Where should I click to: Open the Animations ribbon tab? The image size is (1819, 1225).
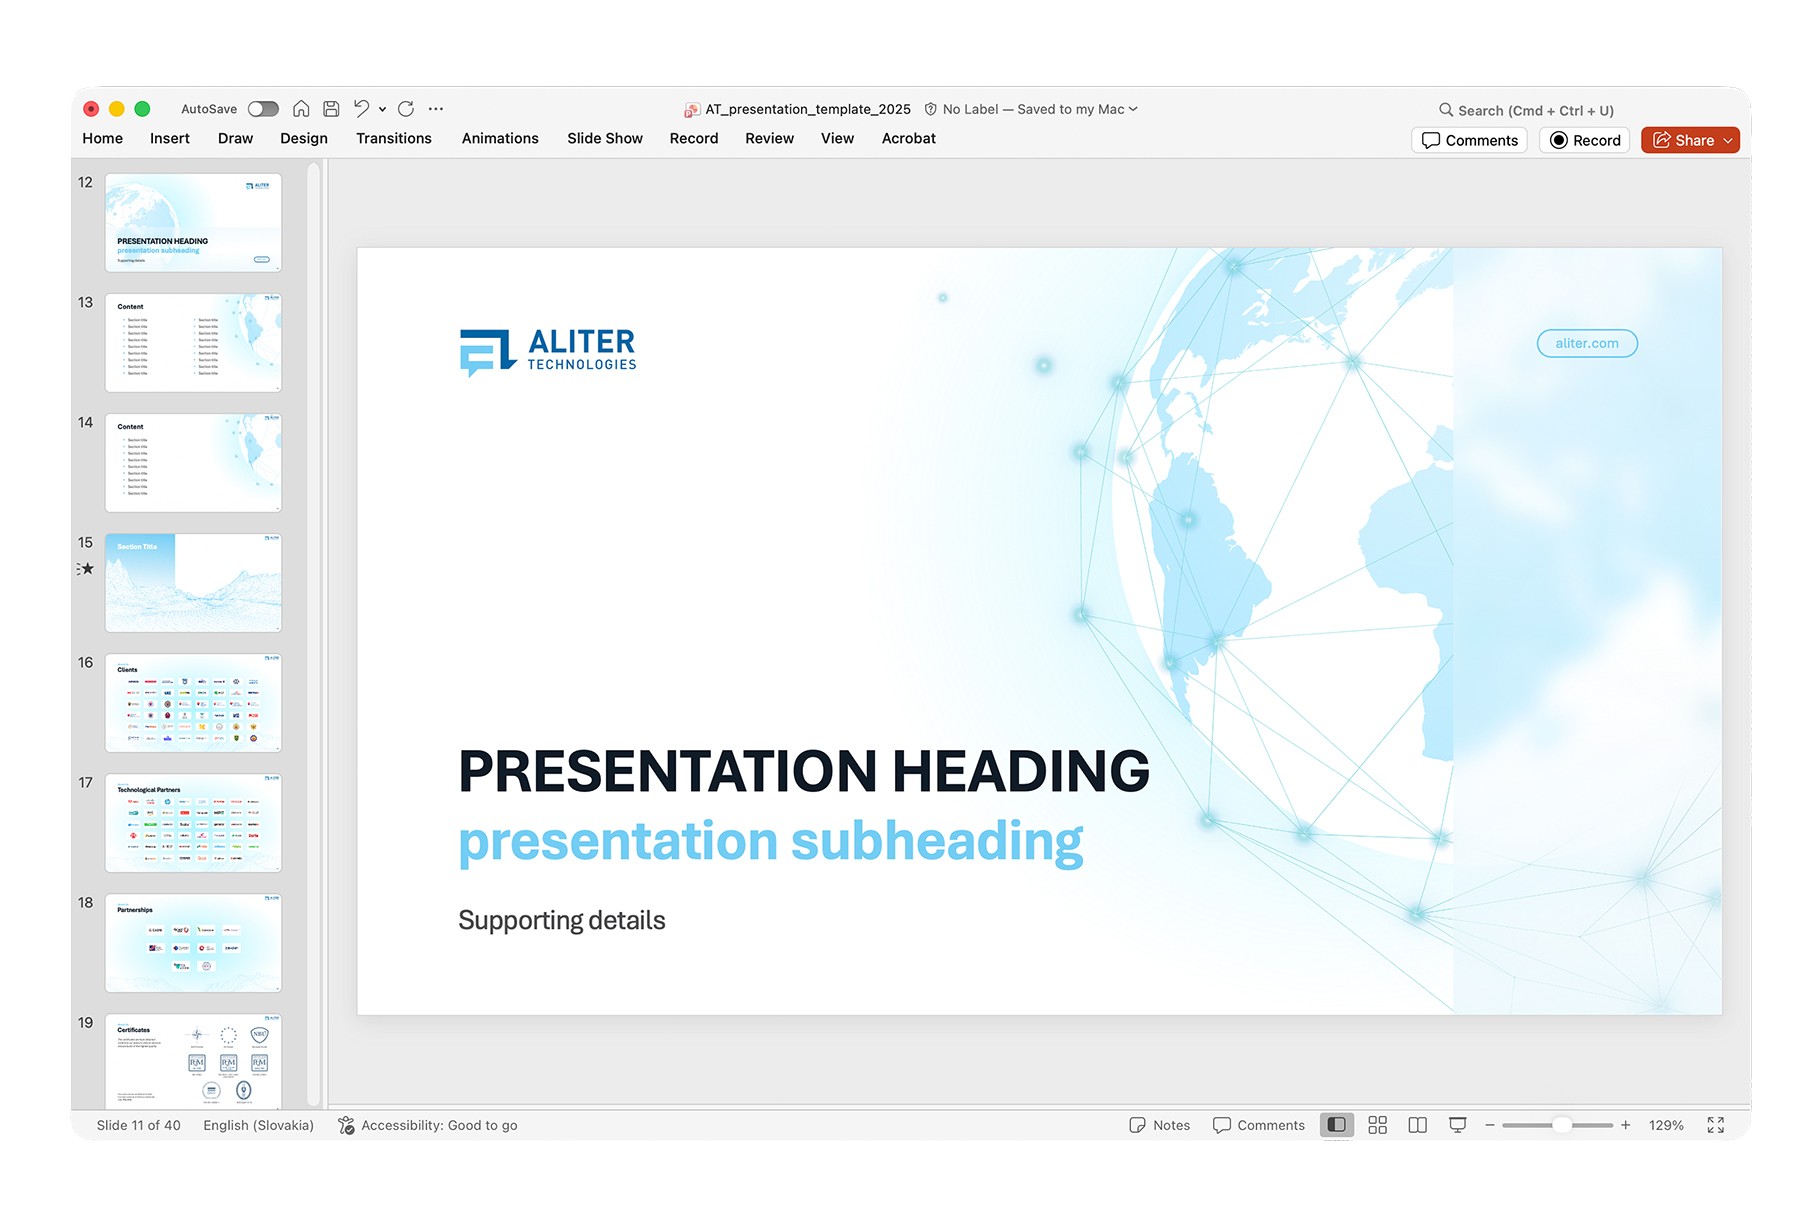(x=500, y=138)
